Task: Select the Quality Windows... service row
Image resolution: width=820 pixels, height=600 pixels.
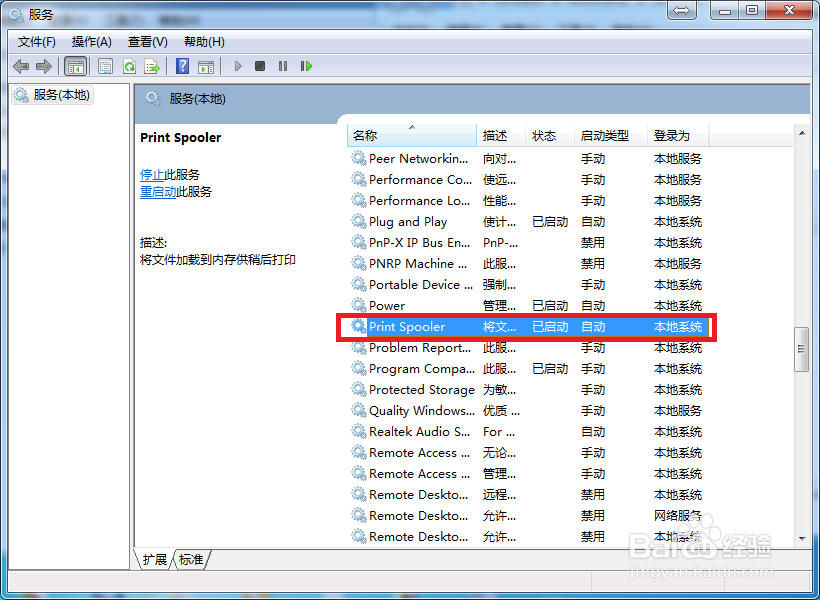Action: click(530, 410)
